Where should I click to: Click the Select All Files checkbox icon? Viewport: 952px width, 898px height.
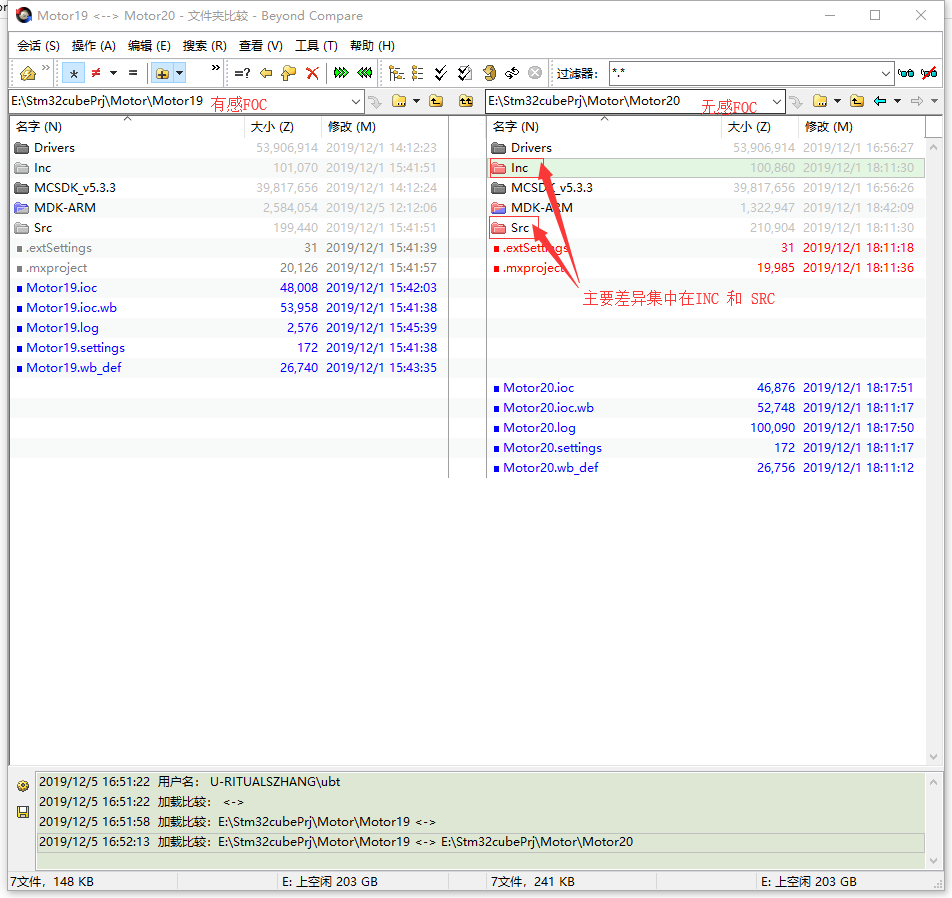pos(465,73)
